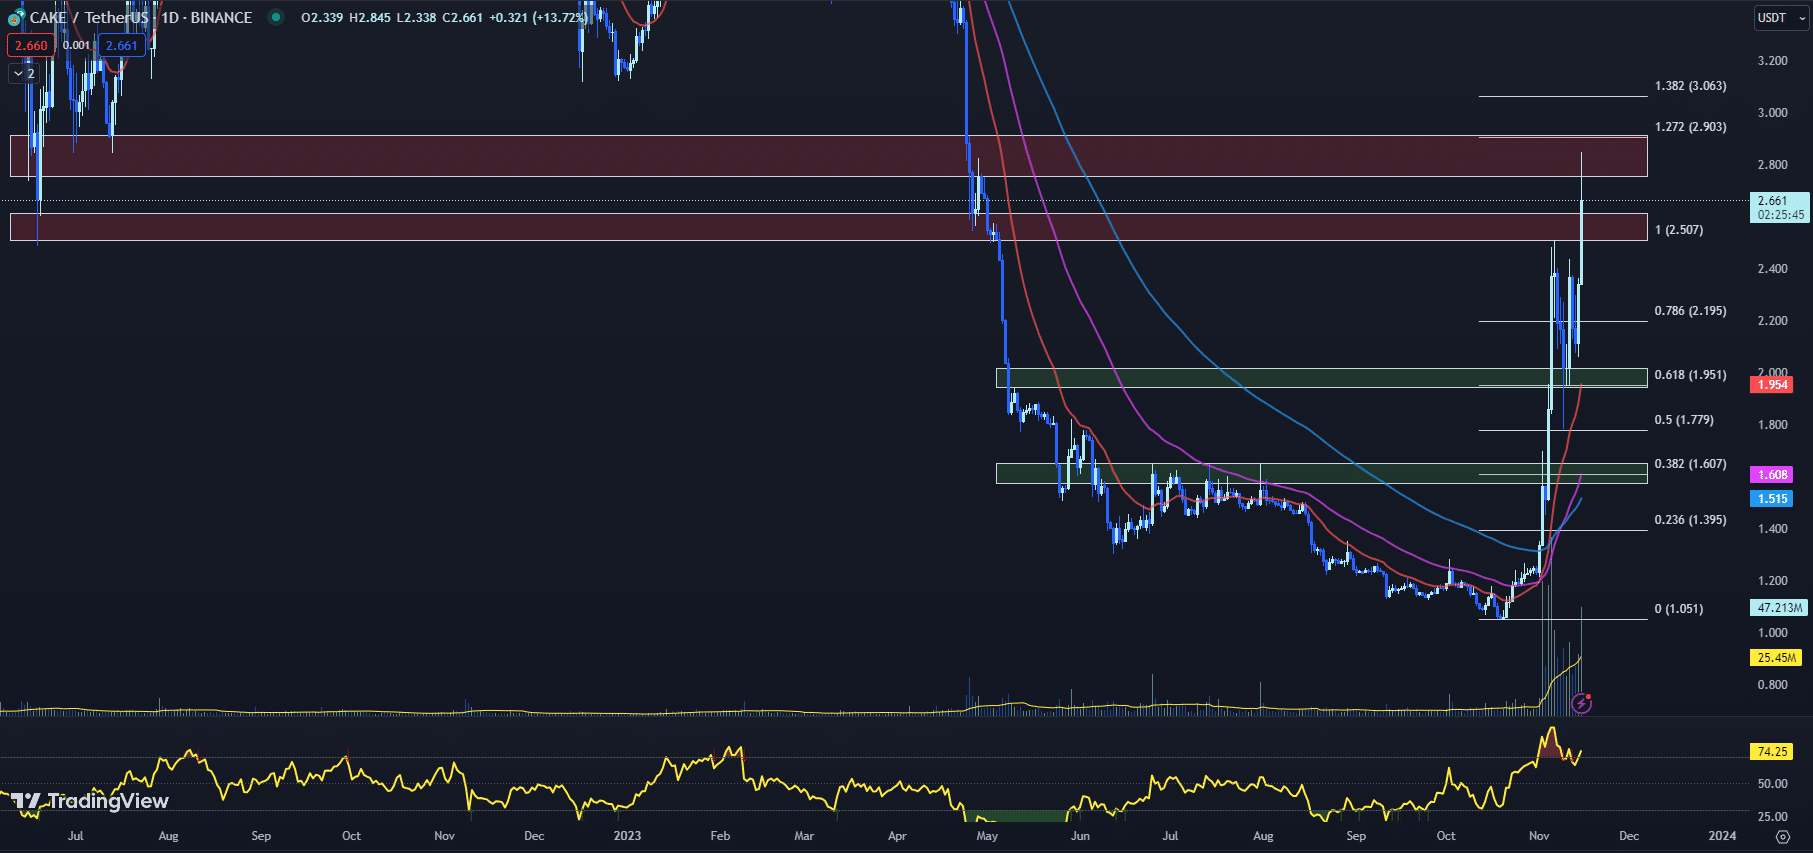Click the 25.45M volume average label
Screen dimensions: 1813x853
point(1776,658)
